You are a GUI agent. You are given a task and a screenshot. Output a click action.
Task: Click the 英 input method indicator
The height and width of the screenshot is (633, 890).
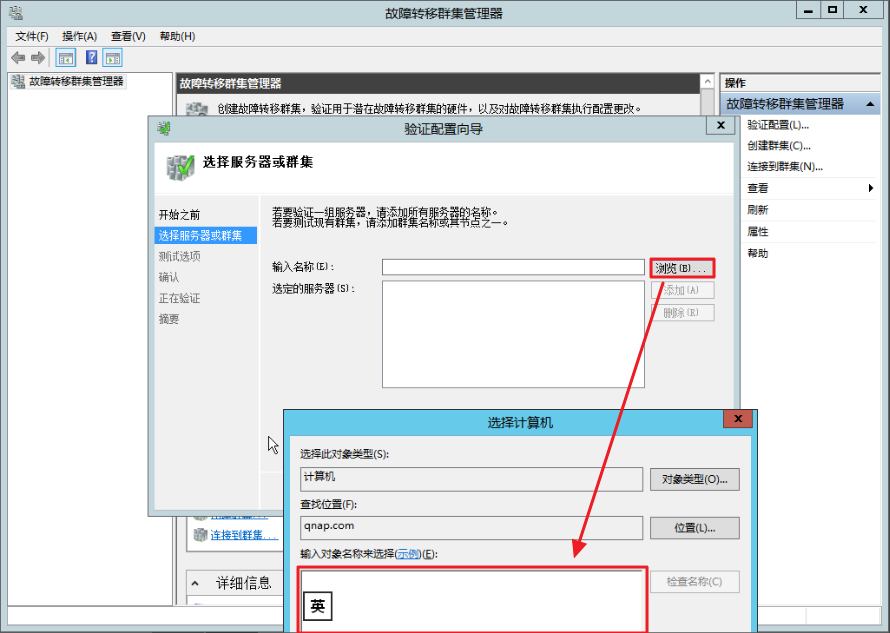tap(318, 606)
